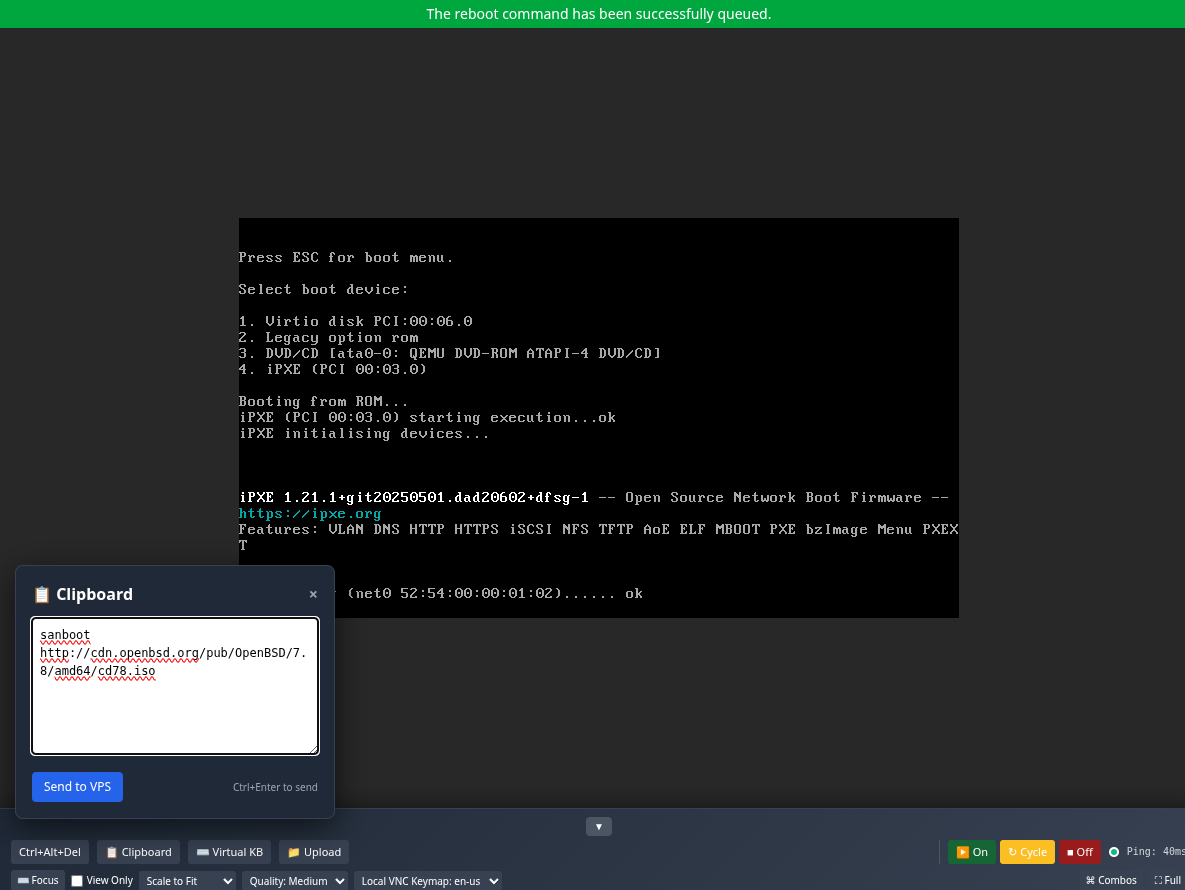
Task: Open the Combos menu
Action: point(1110,880)
